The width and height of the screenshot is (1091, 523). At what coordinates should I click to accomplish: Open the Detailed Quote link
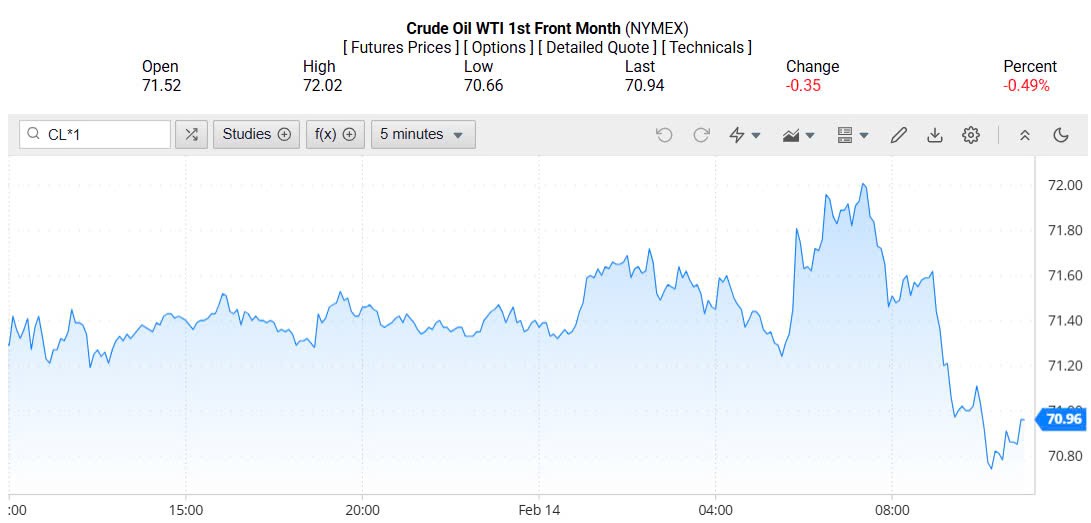click(x=597, y=47)
